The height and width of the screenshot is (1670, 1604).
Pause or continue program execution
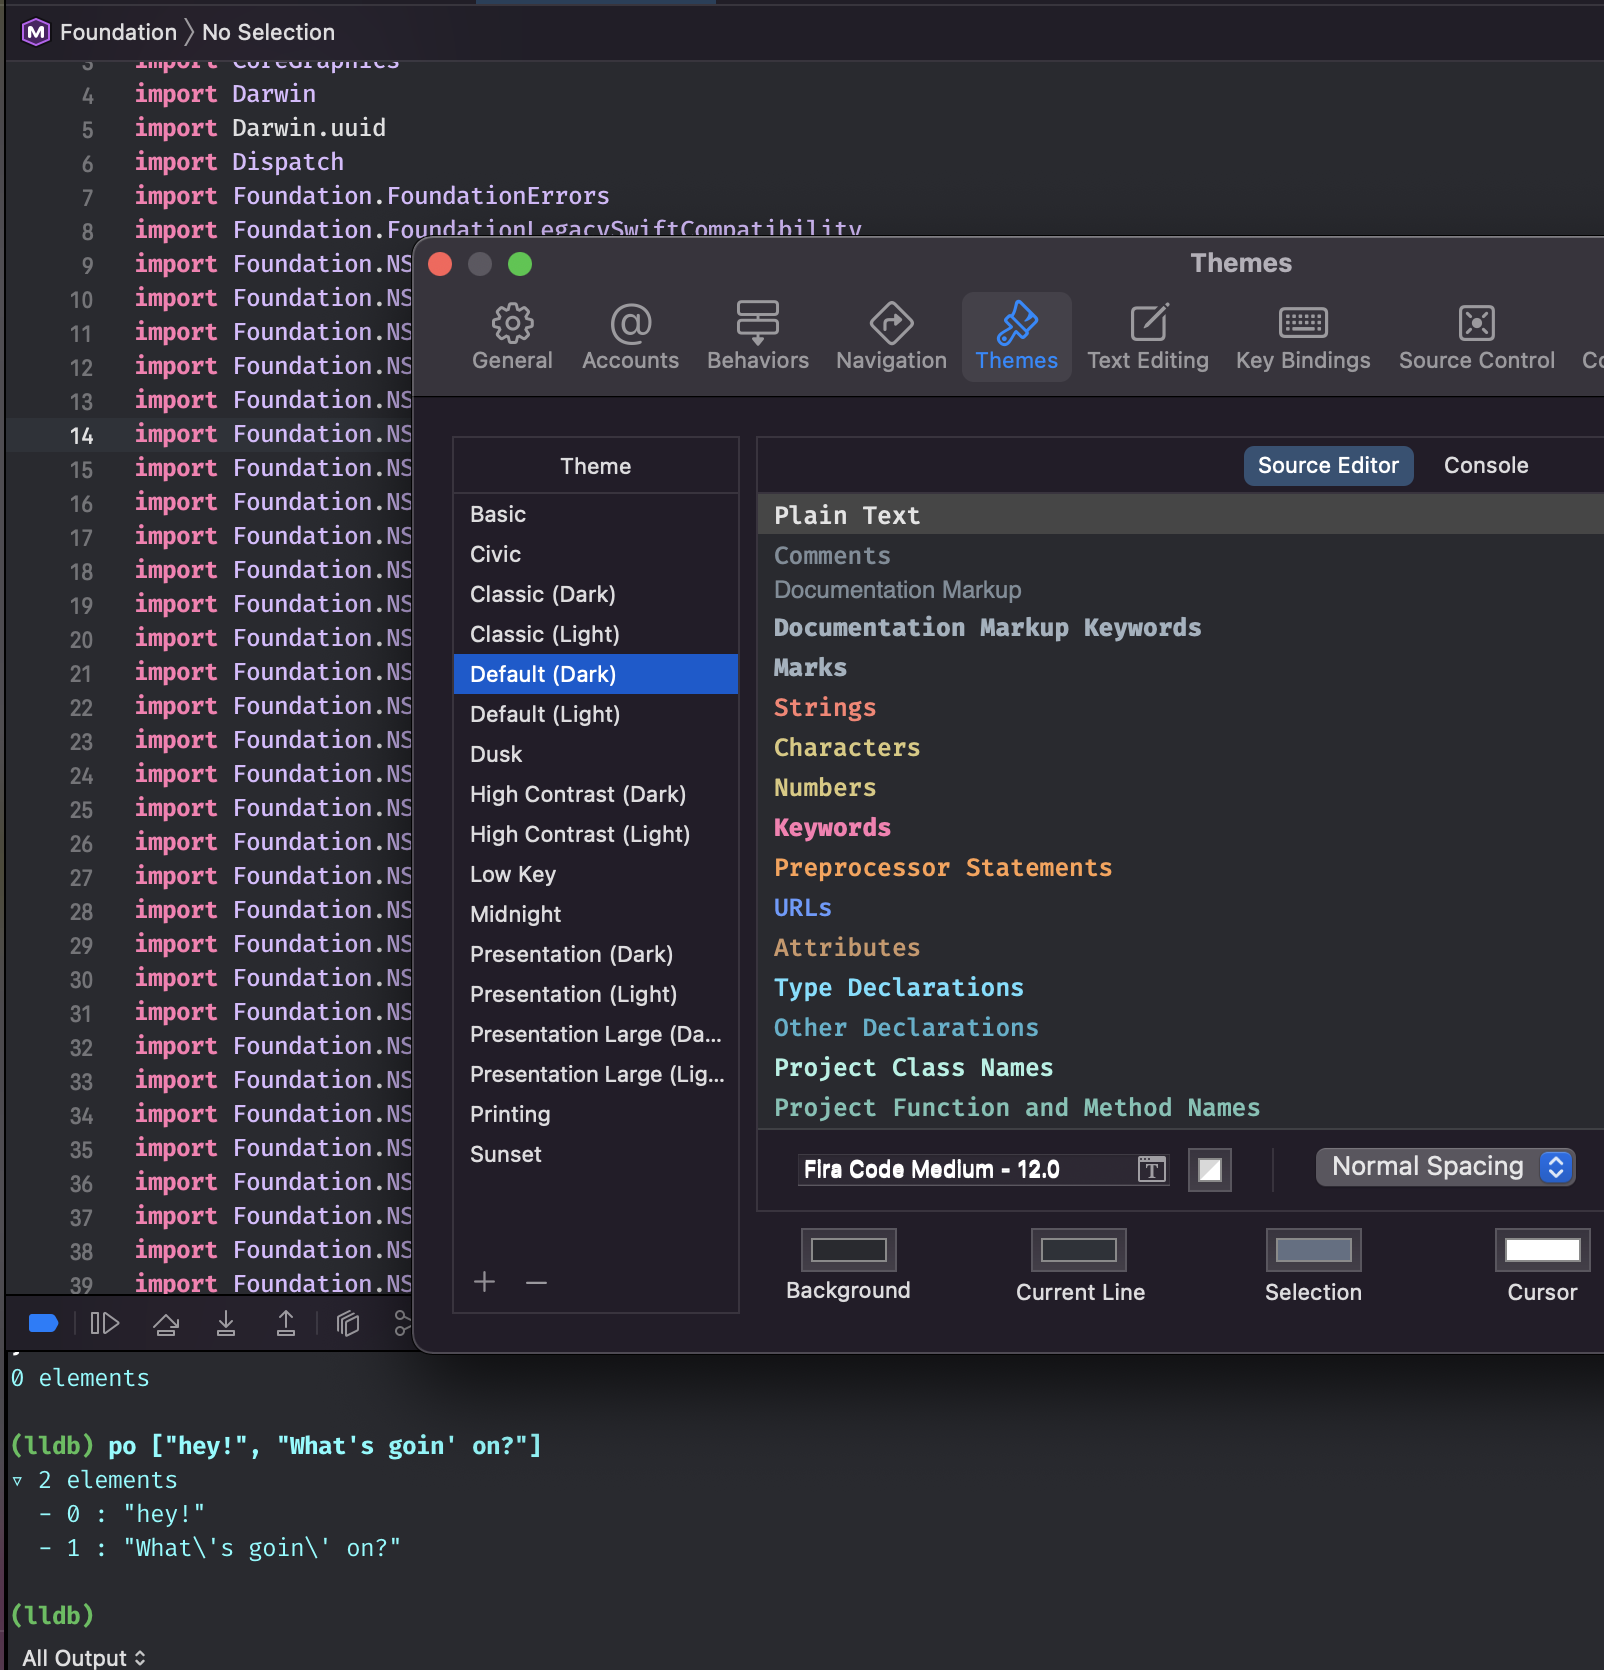click(x=104, y=1324)
